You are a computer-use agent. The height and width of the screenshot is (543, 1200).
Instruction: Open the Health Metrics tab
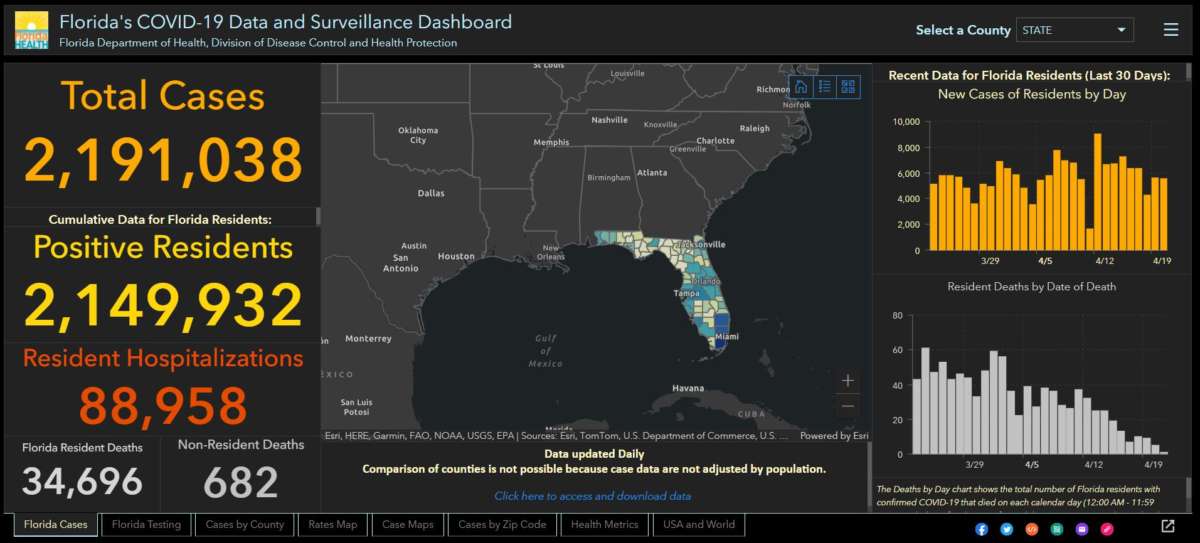pos(604,524)
